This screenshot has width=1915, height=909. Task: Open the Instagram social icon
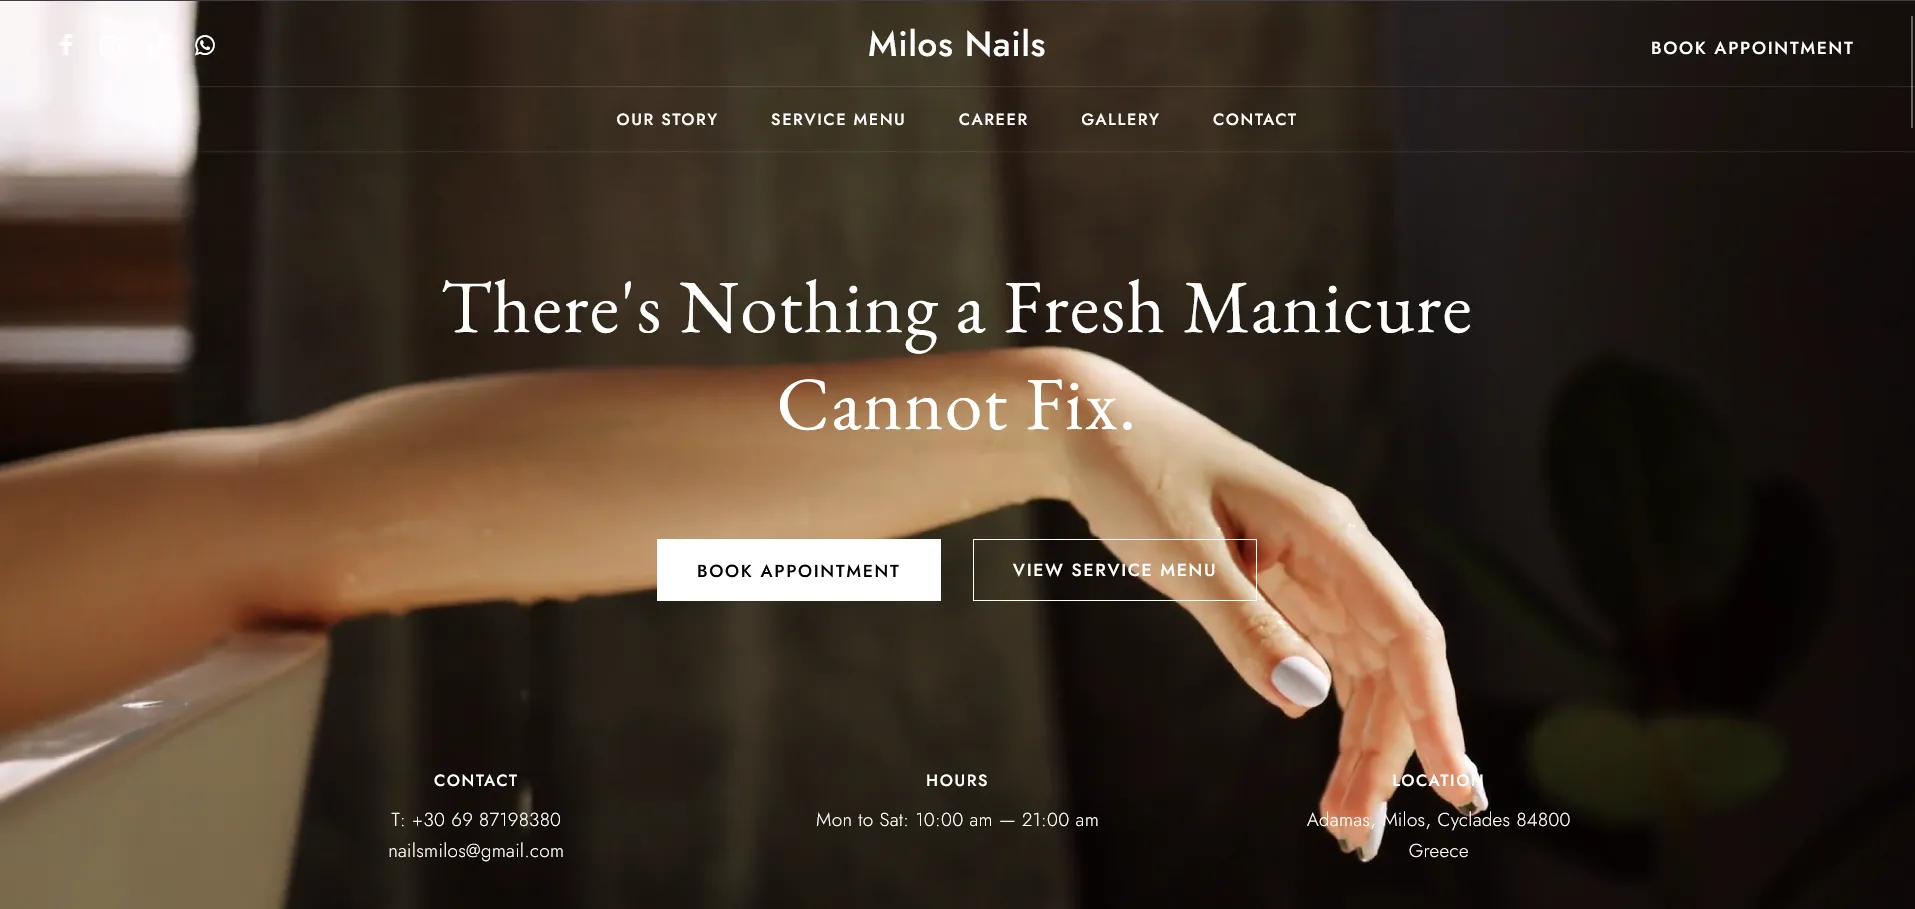(x=112, y=45)
